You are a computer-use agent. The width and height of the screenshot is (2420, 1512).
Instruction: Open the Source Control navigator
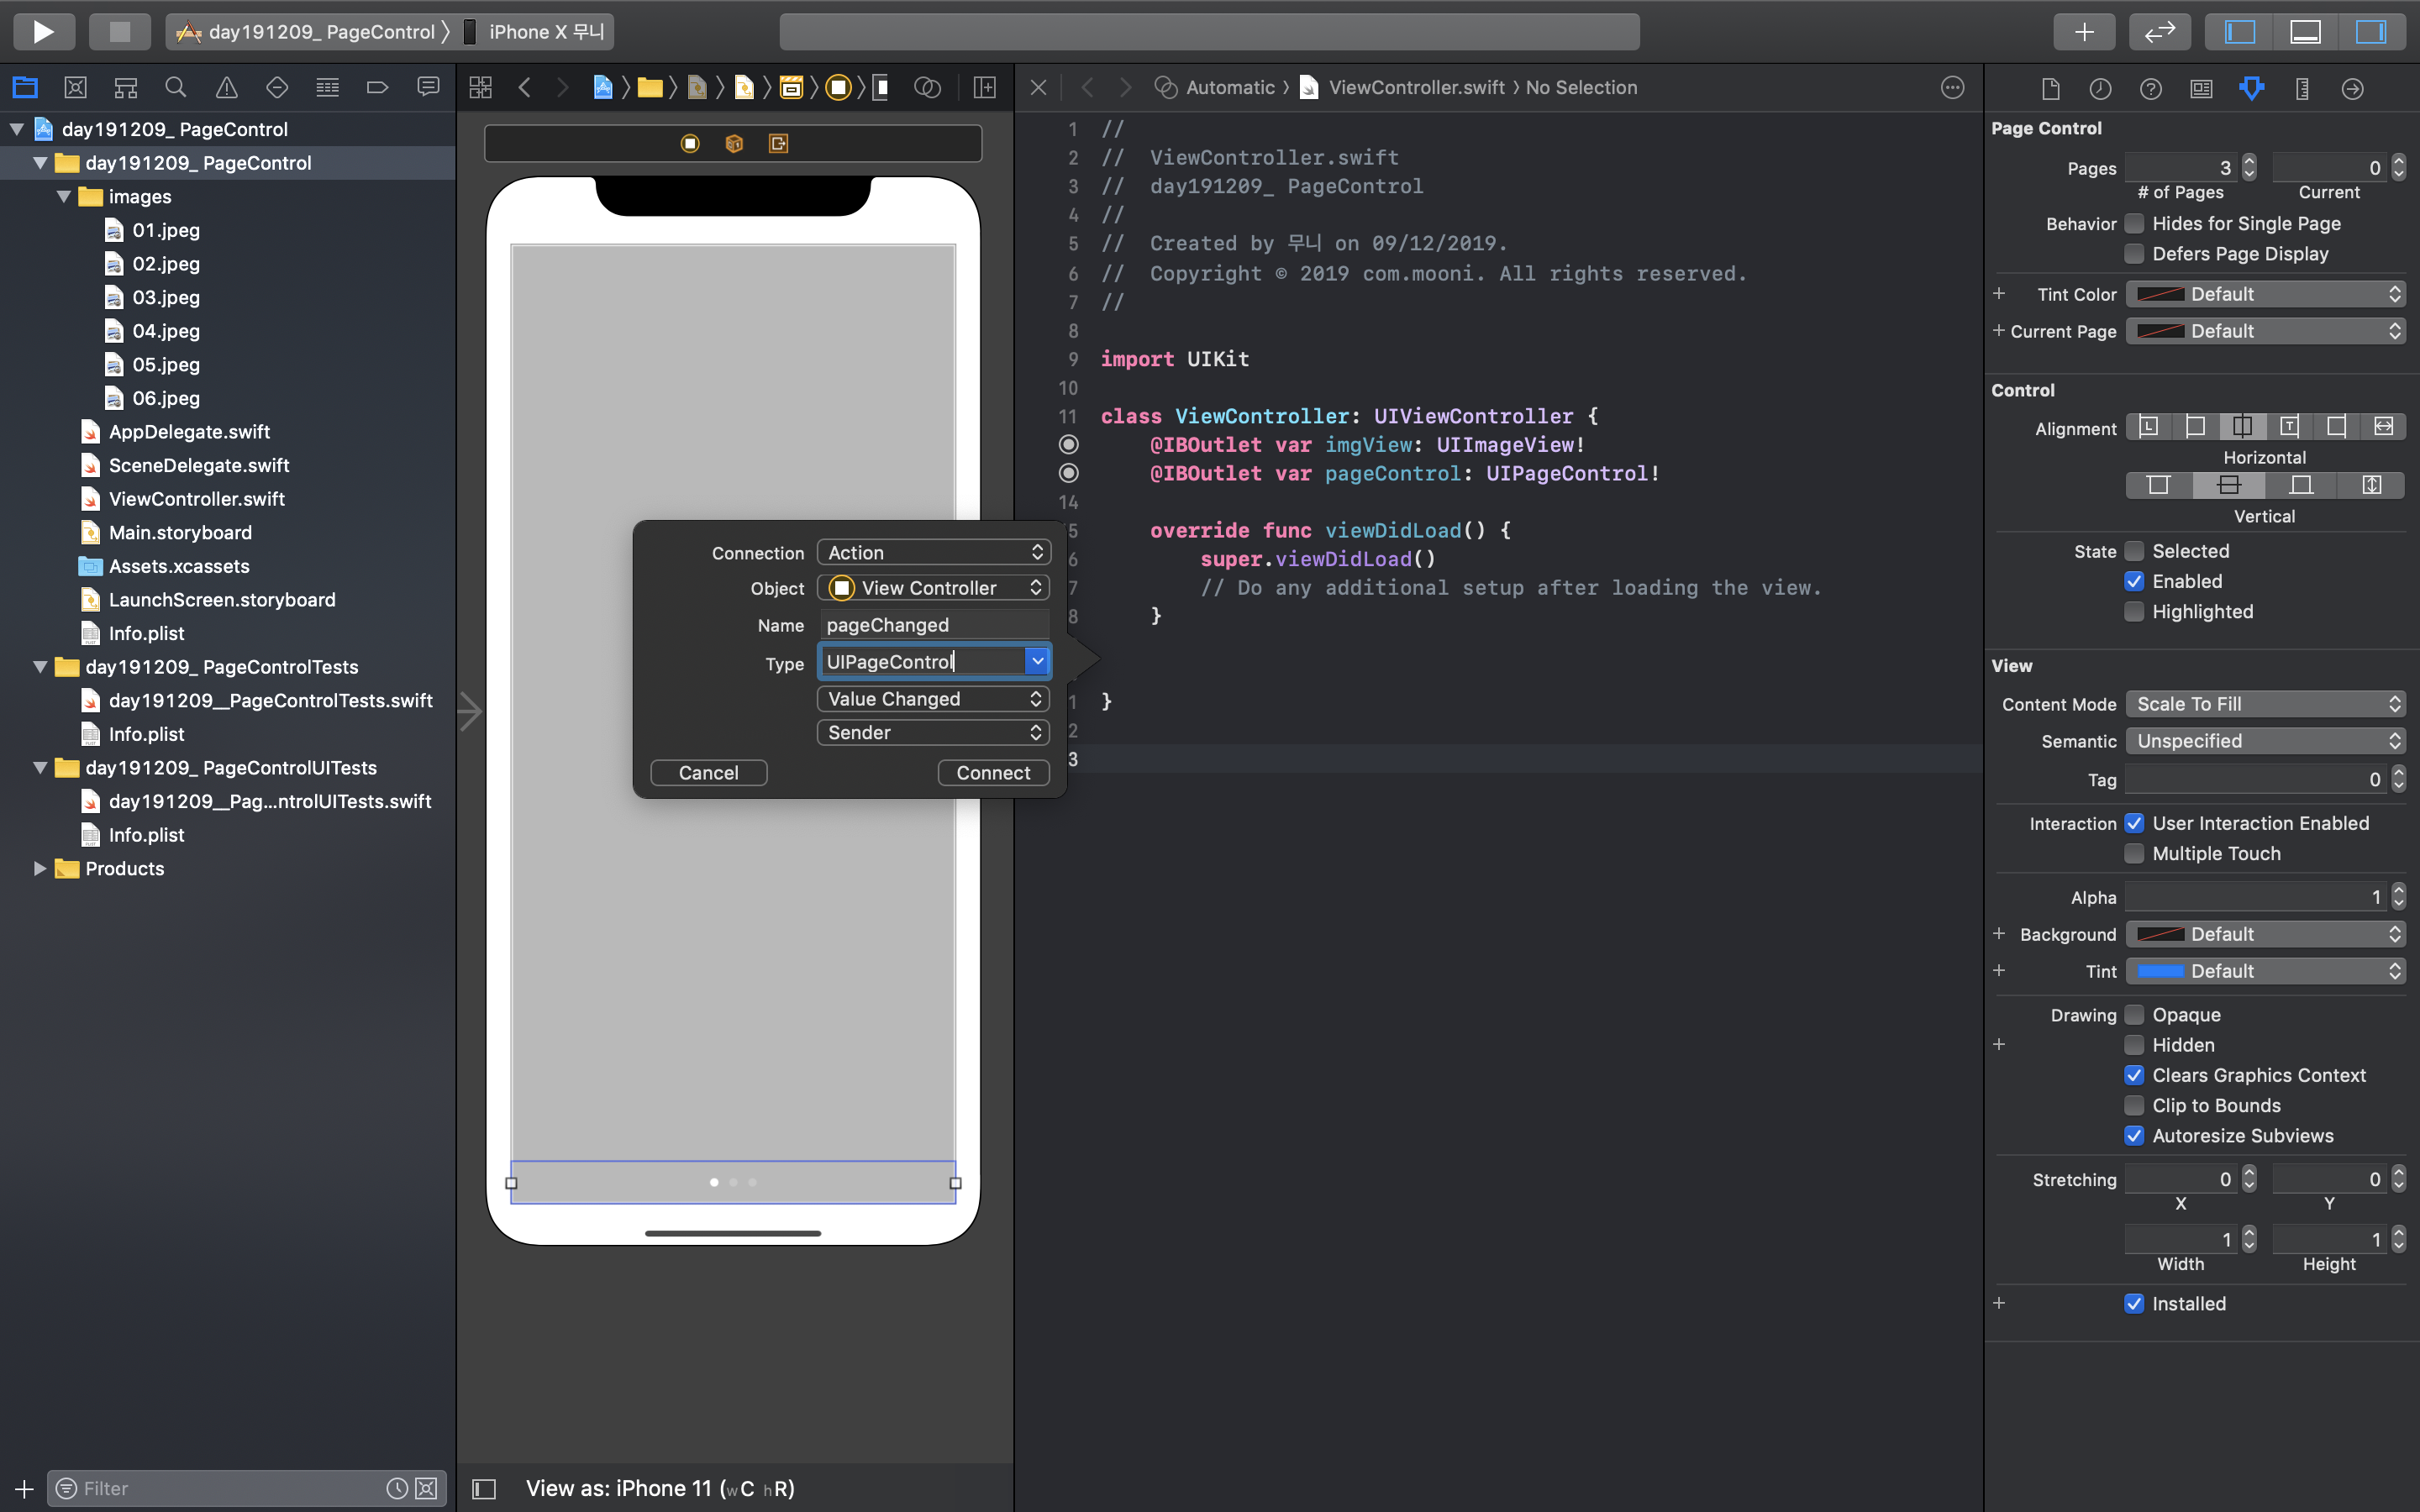(75, 88)
